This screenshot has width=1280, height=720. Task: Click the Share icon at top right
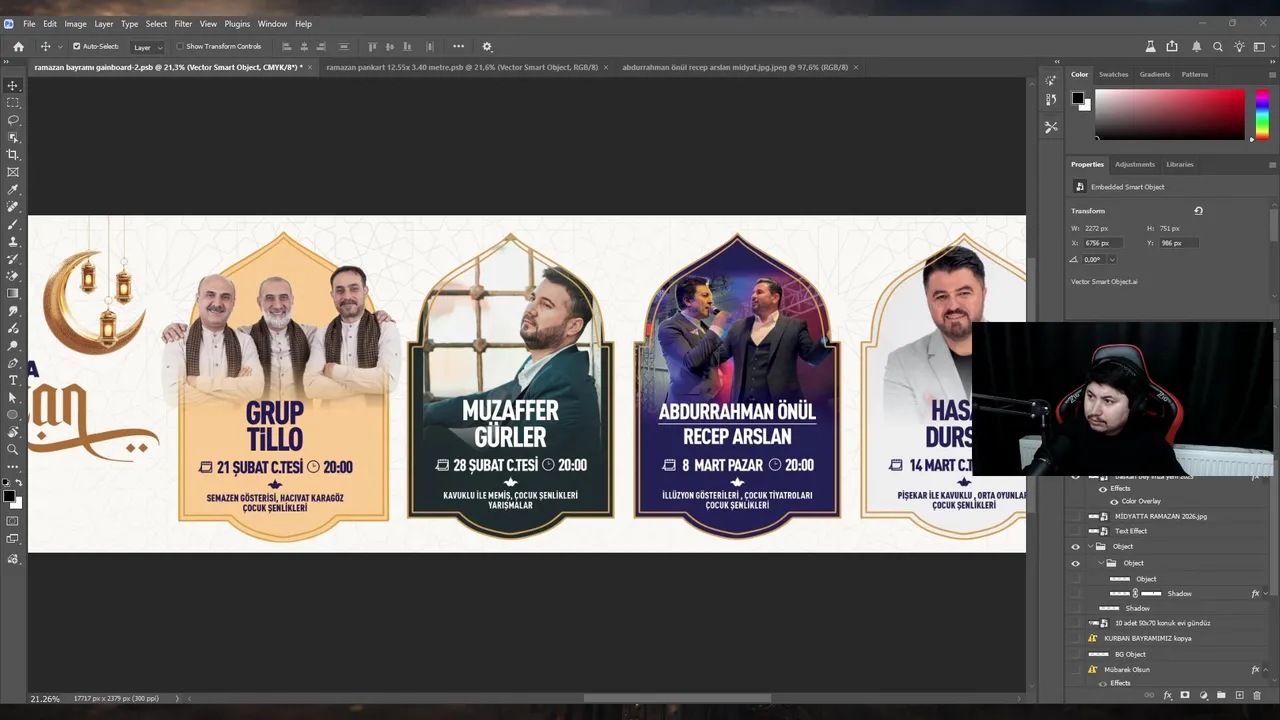1172,46
